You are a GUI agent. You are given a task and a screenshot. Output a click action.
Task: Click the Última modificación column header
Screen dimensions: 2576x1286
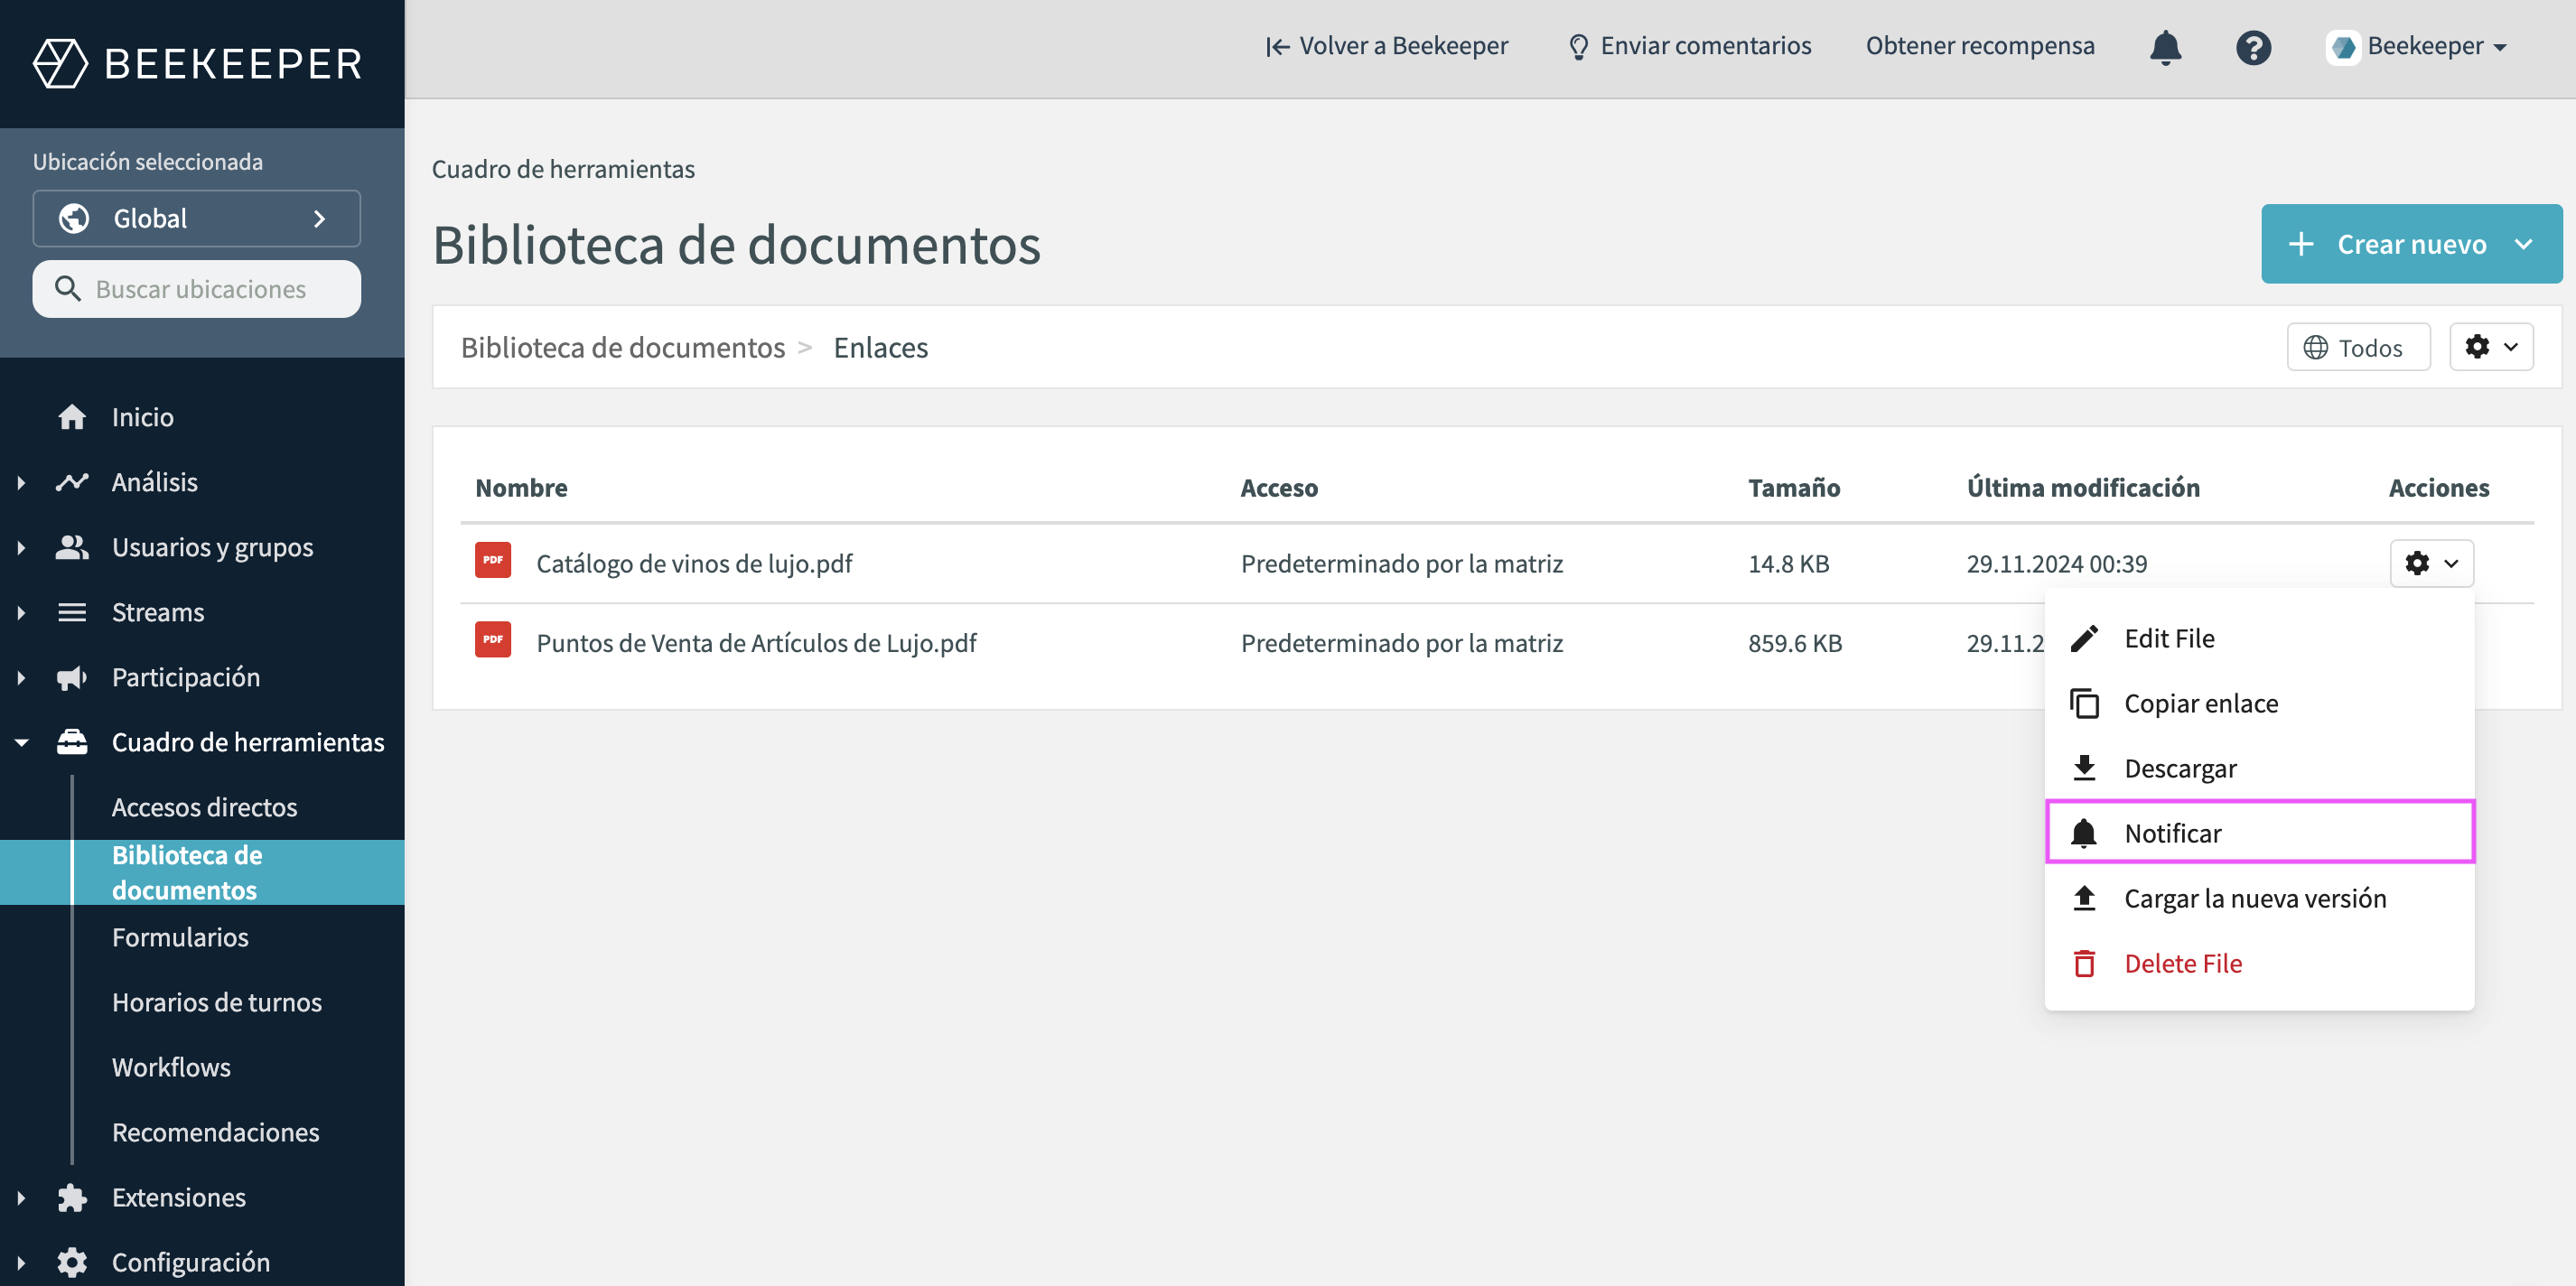[2083, 487]
